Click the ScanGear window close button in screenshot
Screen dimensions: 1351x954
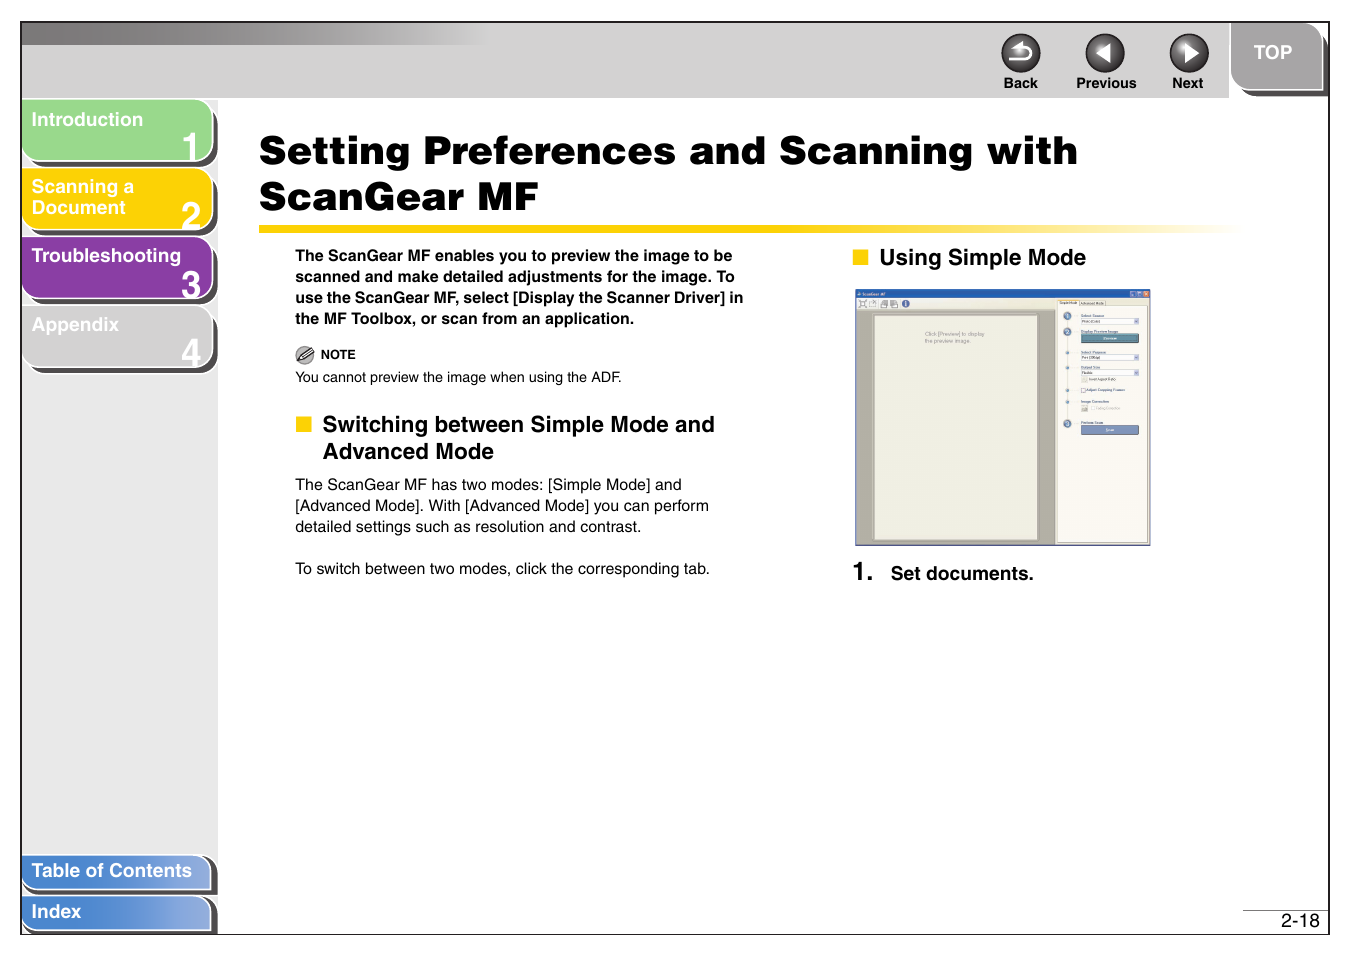[1146, 294]
